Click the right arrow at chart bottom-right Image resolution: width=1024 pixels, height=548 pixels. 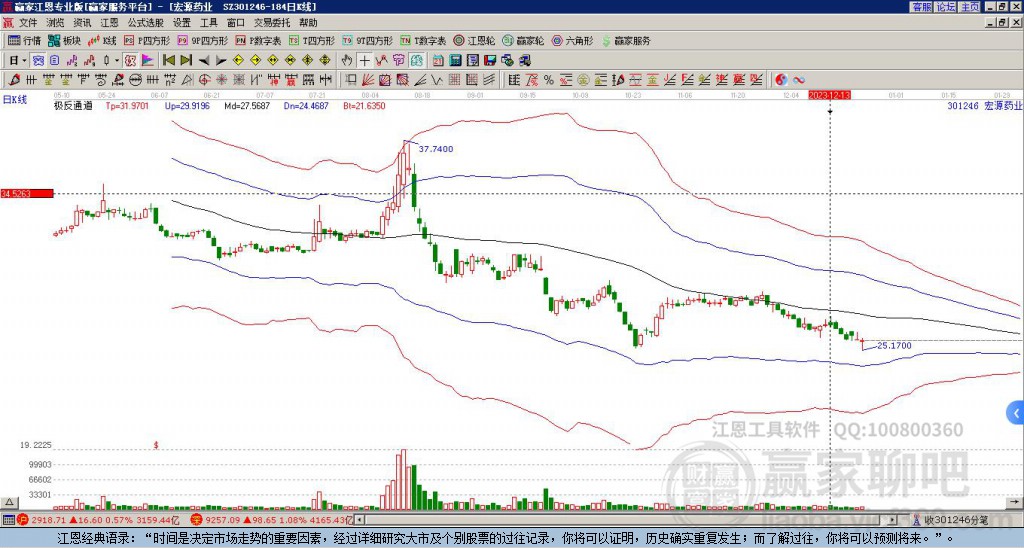click(x=1015, y=502)
